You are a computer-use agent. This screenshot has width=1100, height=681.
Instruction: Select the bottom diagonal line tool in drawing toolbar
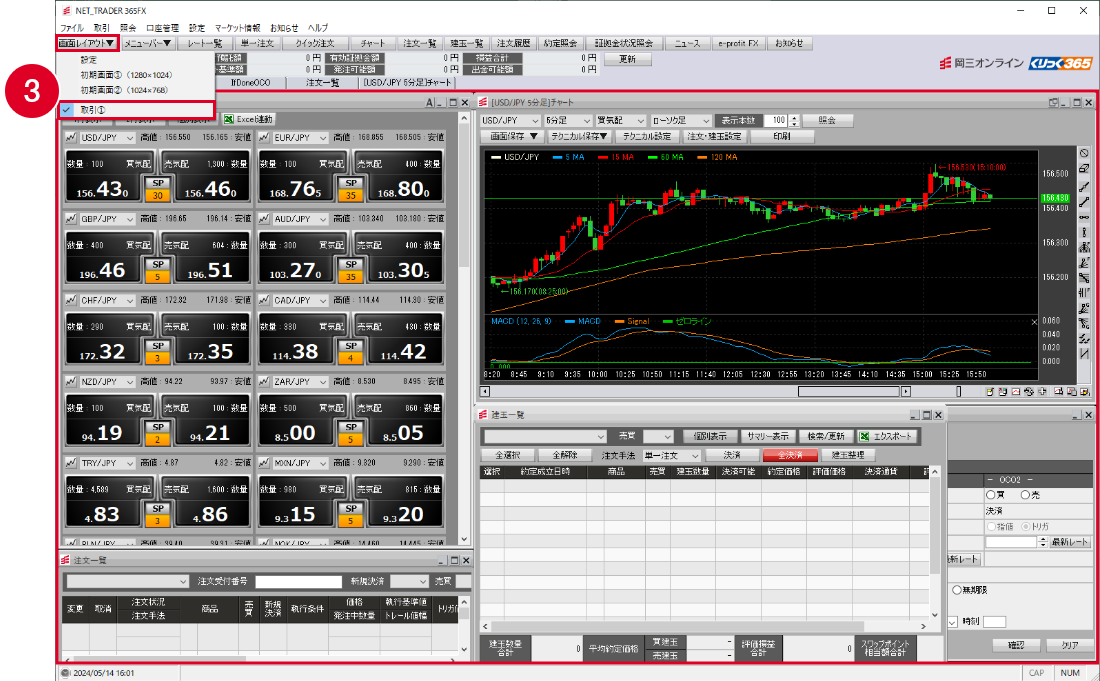pyautogui.click(x=1084, y=353)
